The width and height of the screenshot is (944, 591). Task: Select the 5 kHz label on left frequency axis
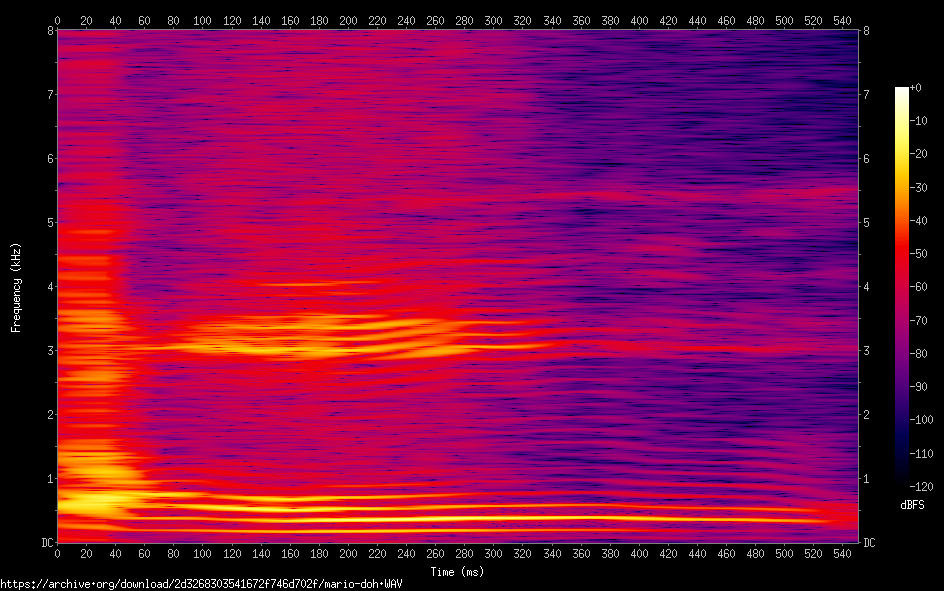[x=46, y=222]
